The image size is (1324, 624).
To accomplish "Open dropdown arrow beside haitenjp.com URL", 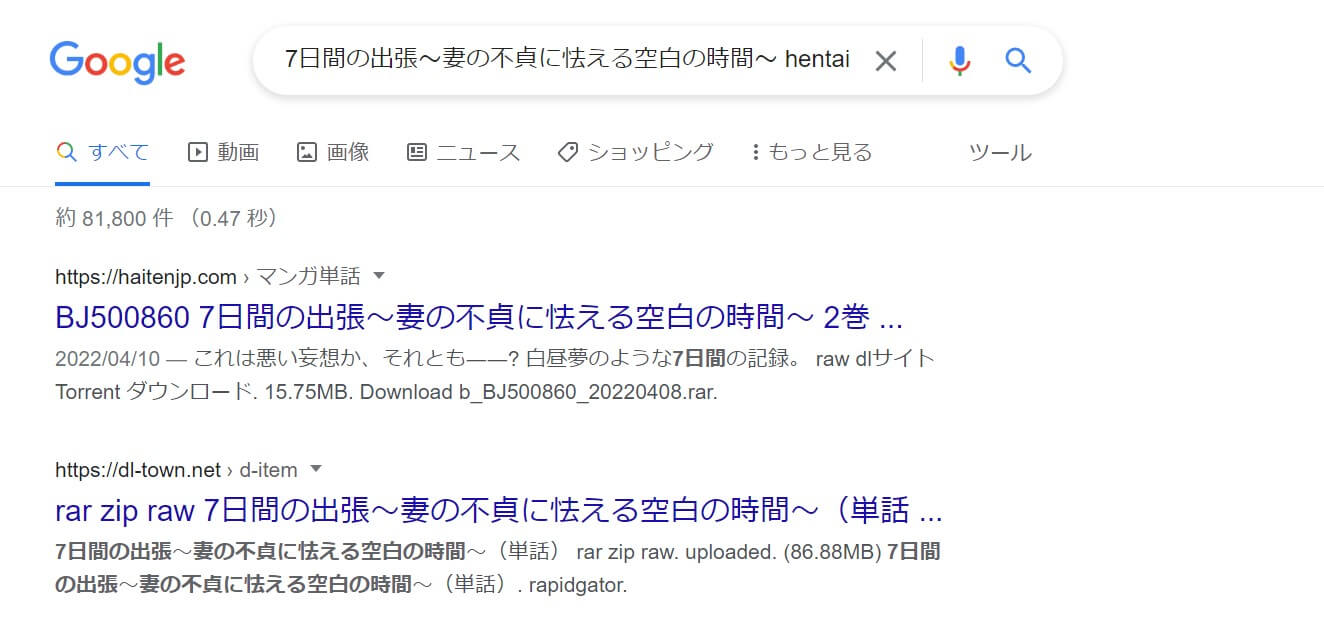I will click(379, 275).
